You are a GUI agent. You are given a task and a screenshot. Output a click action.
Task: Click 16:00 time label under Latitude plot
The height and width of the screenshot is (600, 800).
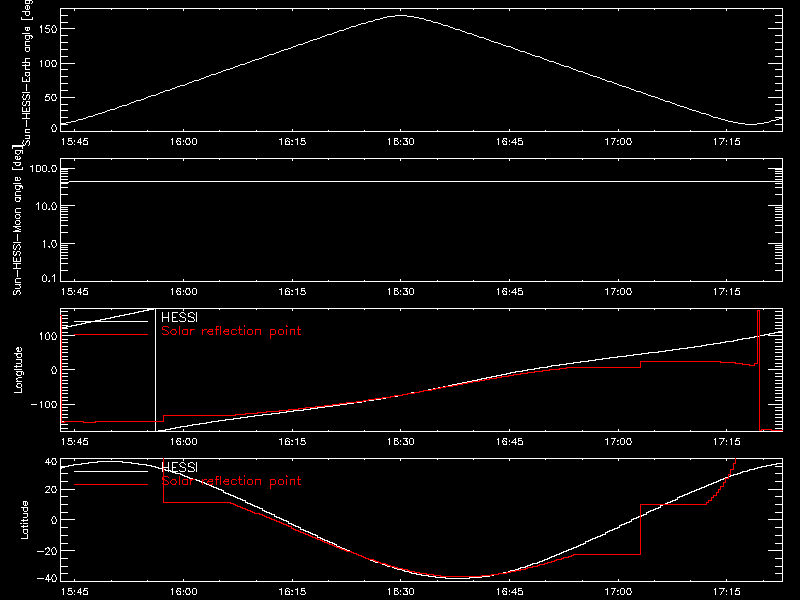[183, 592]
